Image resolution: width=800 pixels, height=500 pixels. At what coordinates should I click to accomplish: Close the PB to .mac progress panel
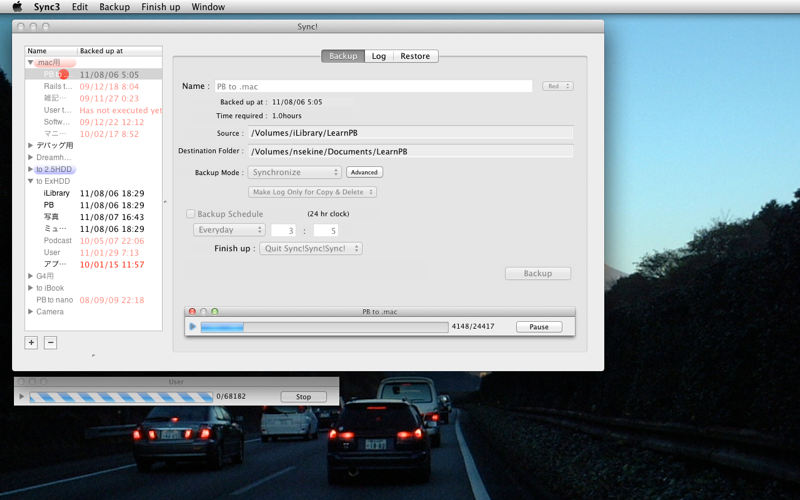(x=192, y=311)
